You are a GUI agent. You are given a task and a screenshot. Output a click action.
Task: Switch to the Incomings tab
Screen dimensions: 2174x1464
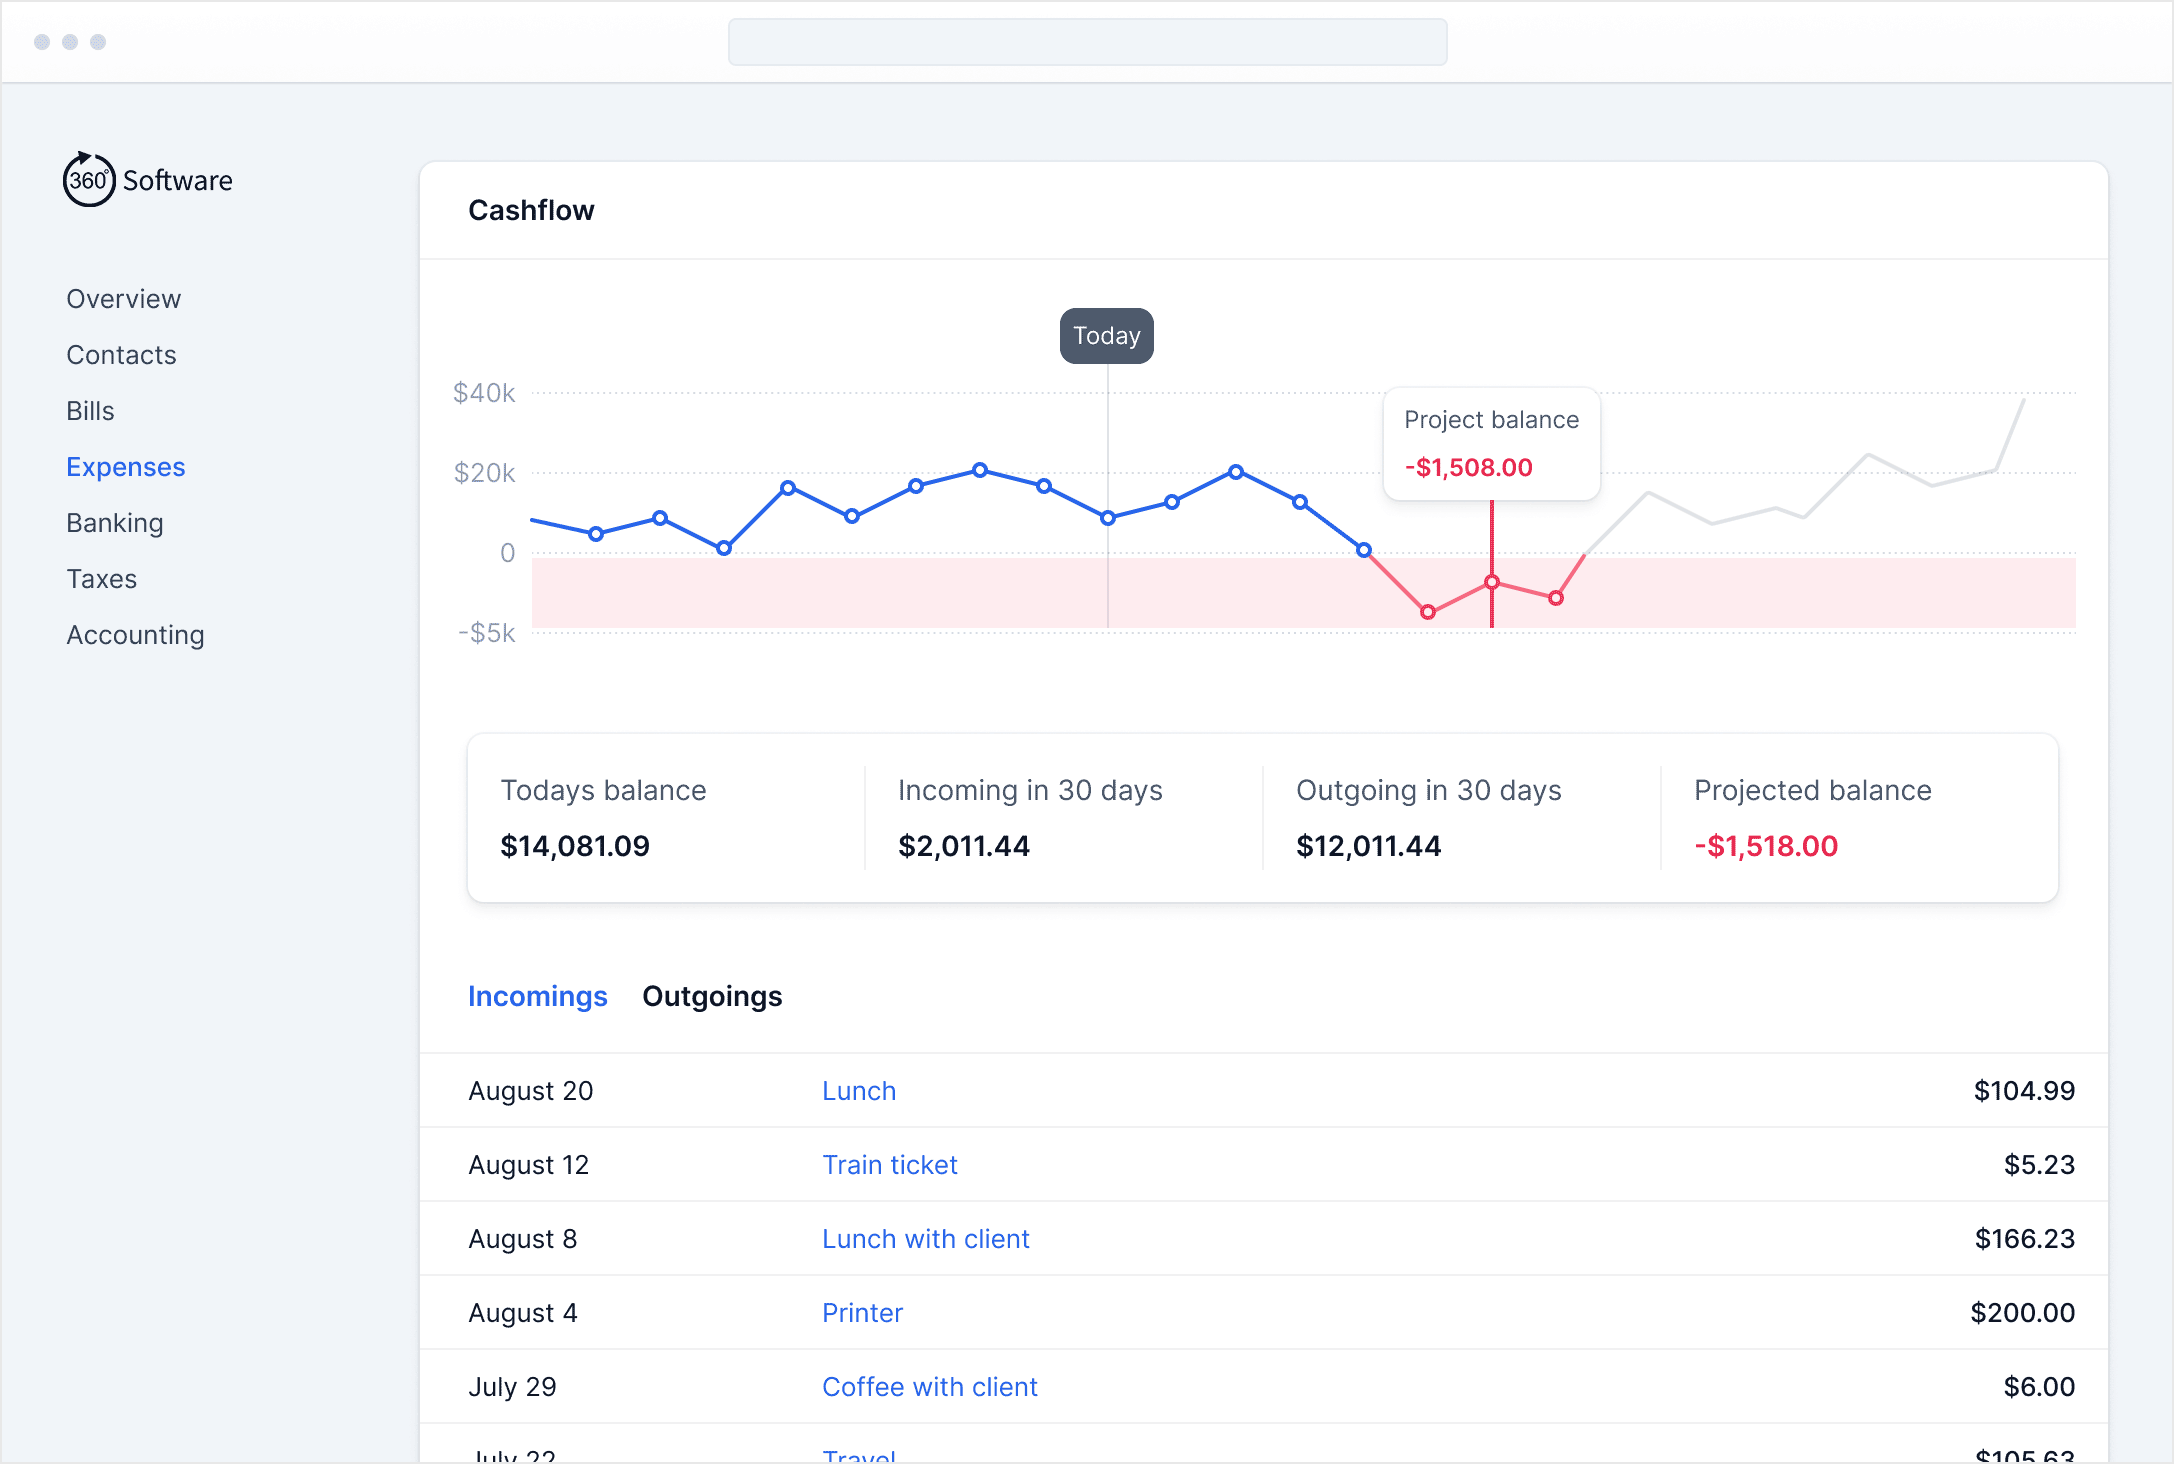coord(537,996)
